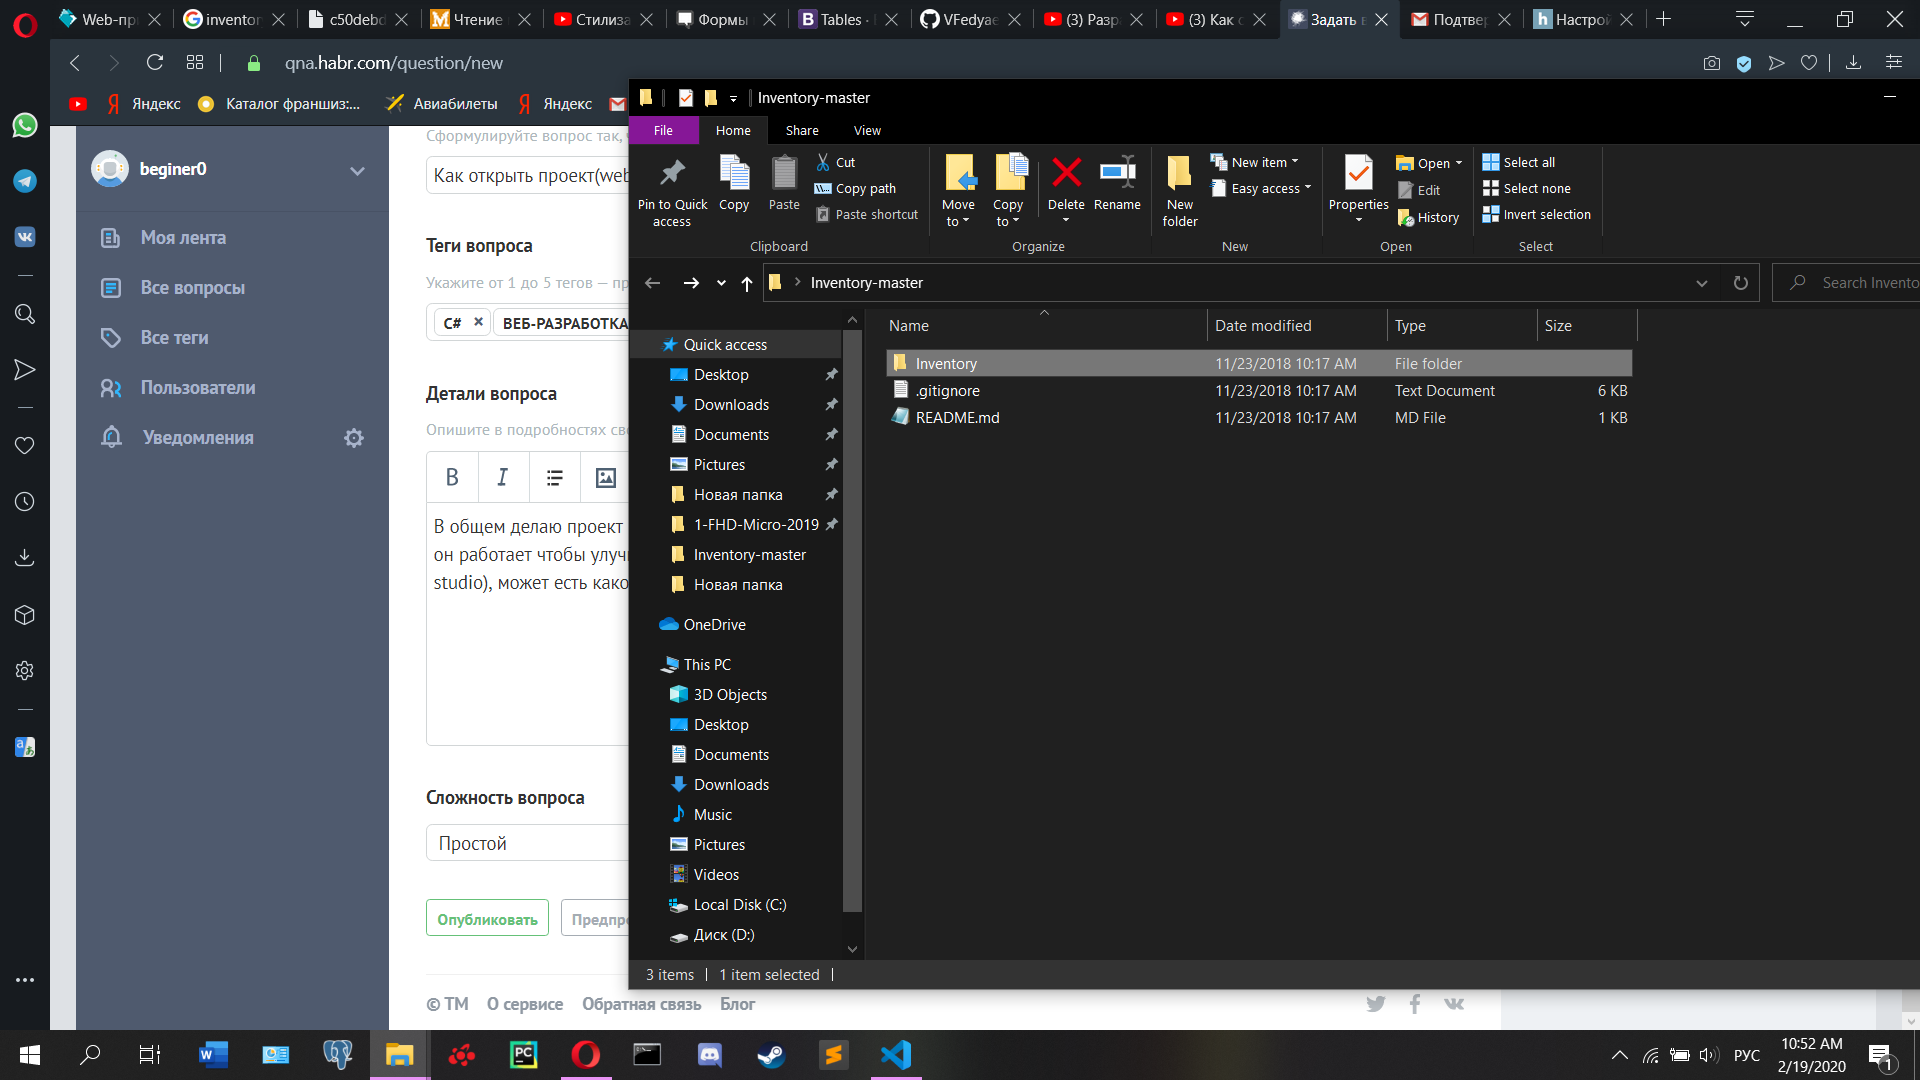Open the File ribbon tab
Screen dimensions: 1920x1080
click(663, 130)
